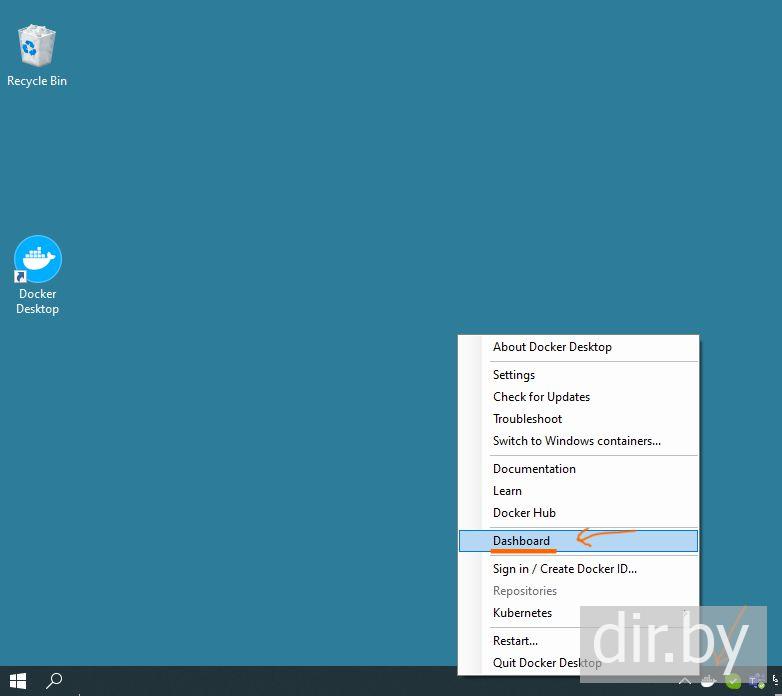
Task: Click the Docker whale tray icon
Action: [709, 681]
